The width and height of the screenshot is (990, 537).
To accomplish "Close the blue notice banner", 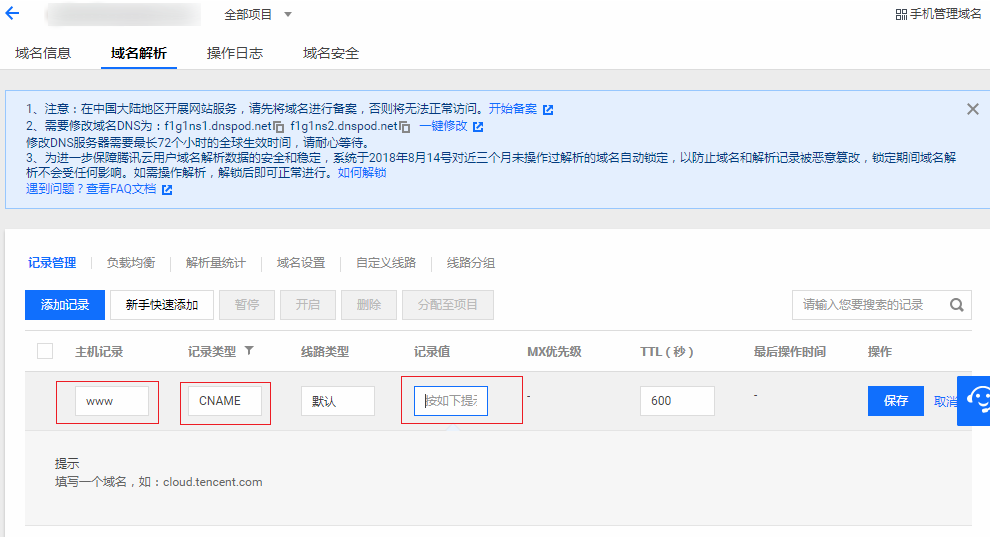I will tap(972, 109).
